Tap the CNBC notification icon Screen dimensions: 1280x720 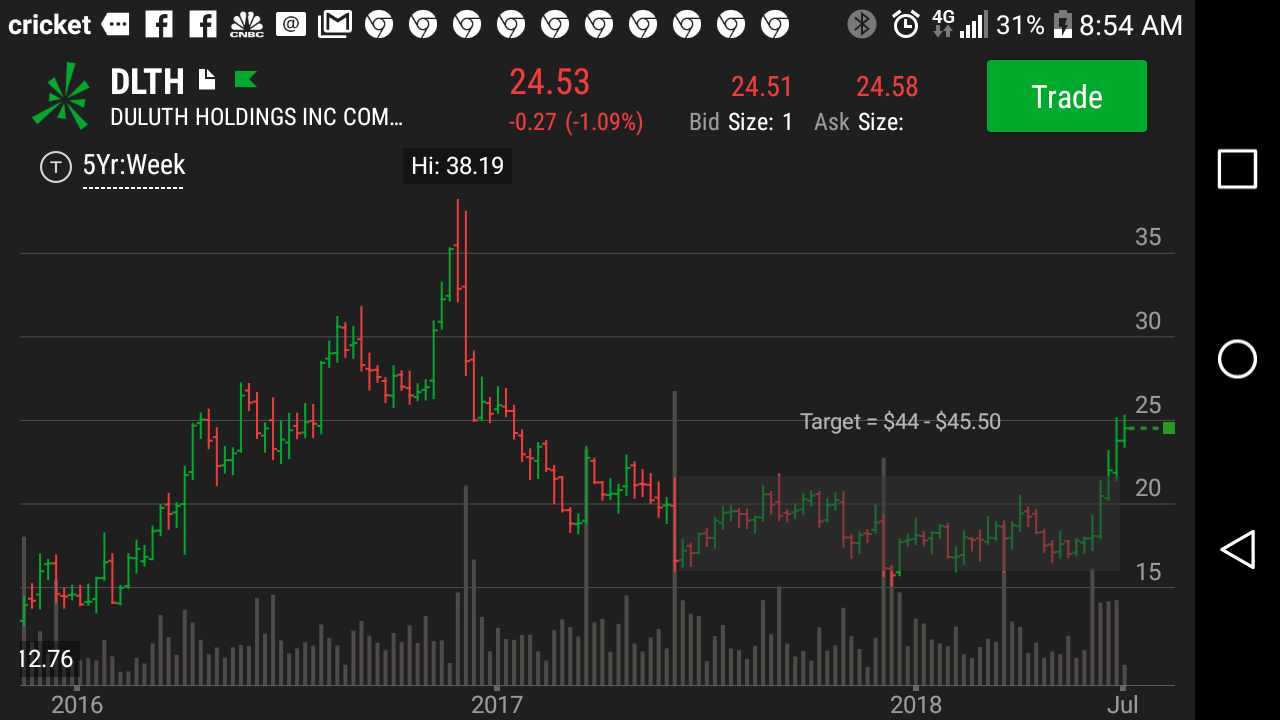246,25
